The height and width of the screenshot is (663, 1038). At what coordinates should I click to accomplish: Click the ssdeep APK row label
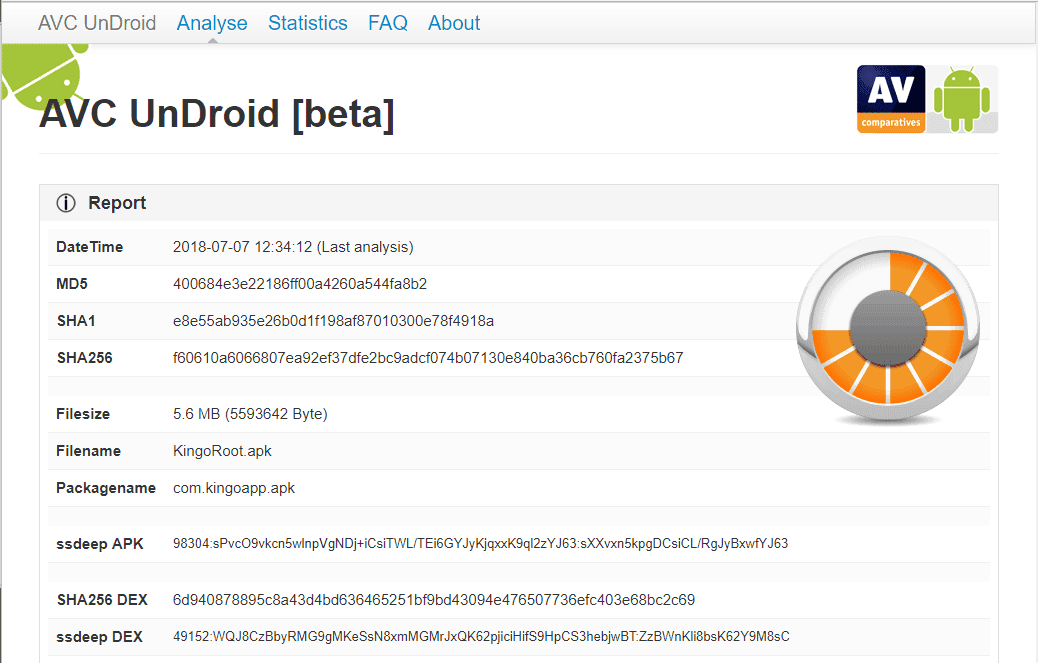coord(100,544)
